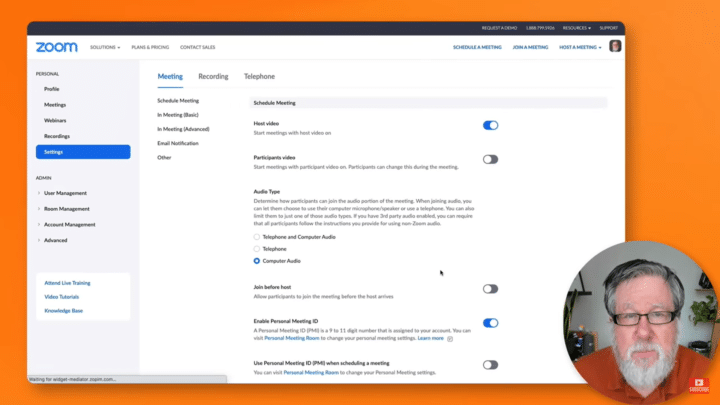Disable the Host video toggle
The image size is (720, 405).
tap(490, 125)
